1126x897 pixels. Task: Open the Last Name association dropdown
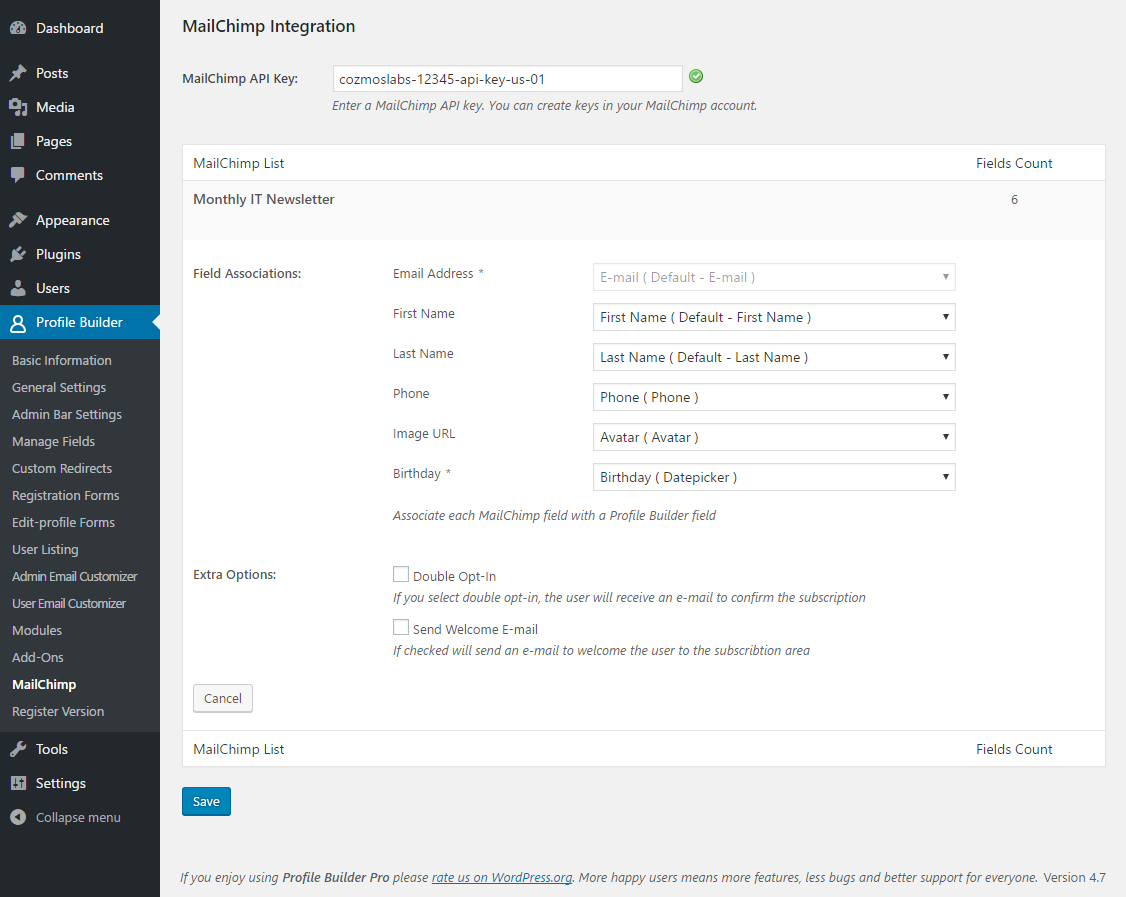(774, 357)
